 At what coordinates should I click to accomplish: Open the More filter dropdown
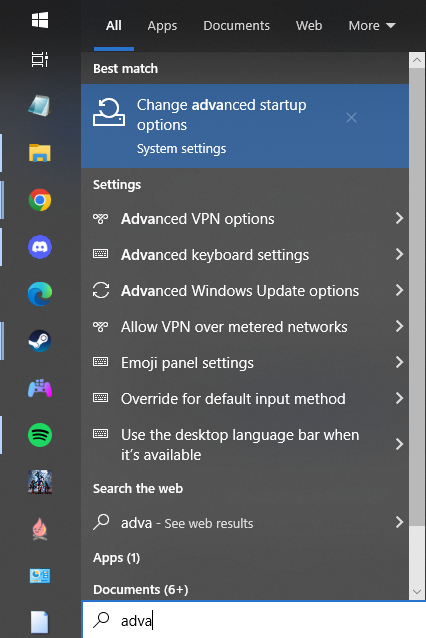372,26
